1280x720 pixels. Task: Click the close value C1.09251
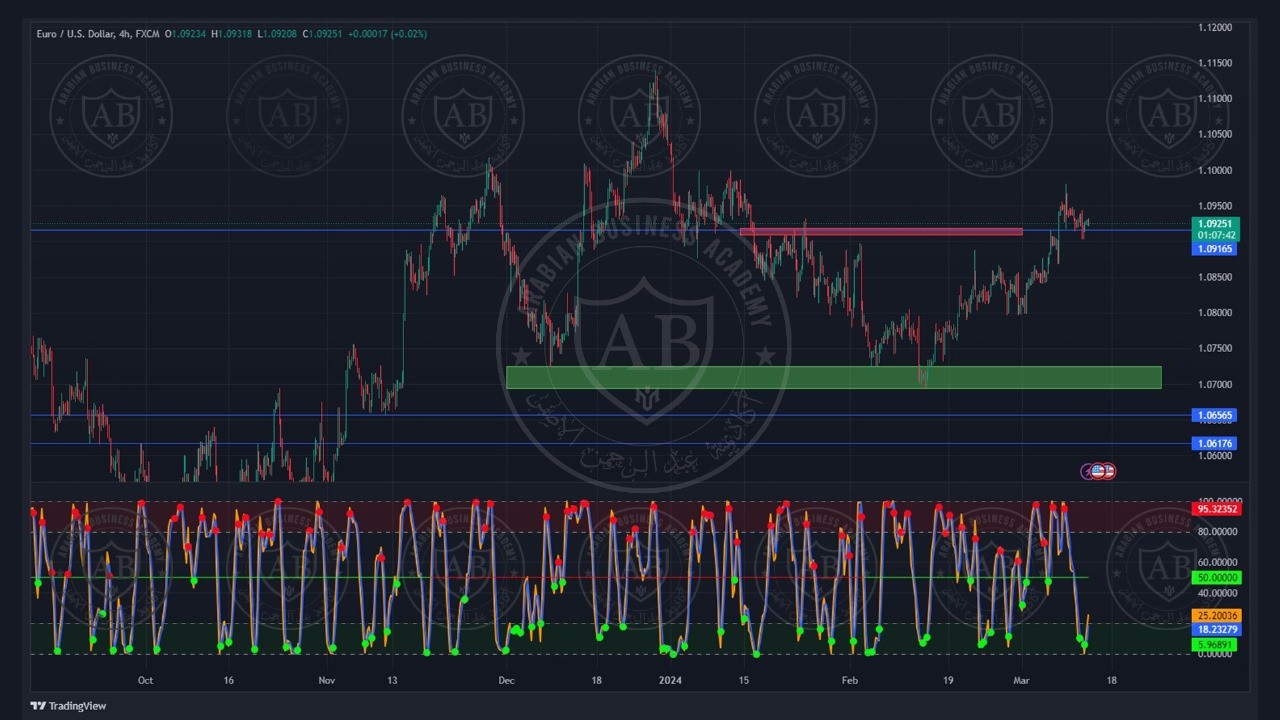pos(322,34)
